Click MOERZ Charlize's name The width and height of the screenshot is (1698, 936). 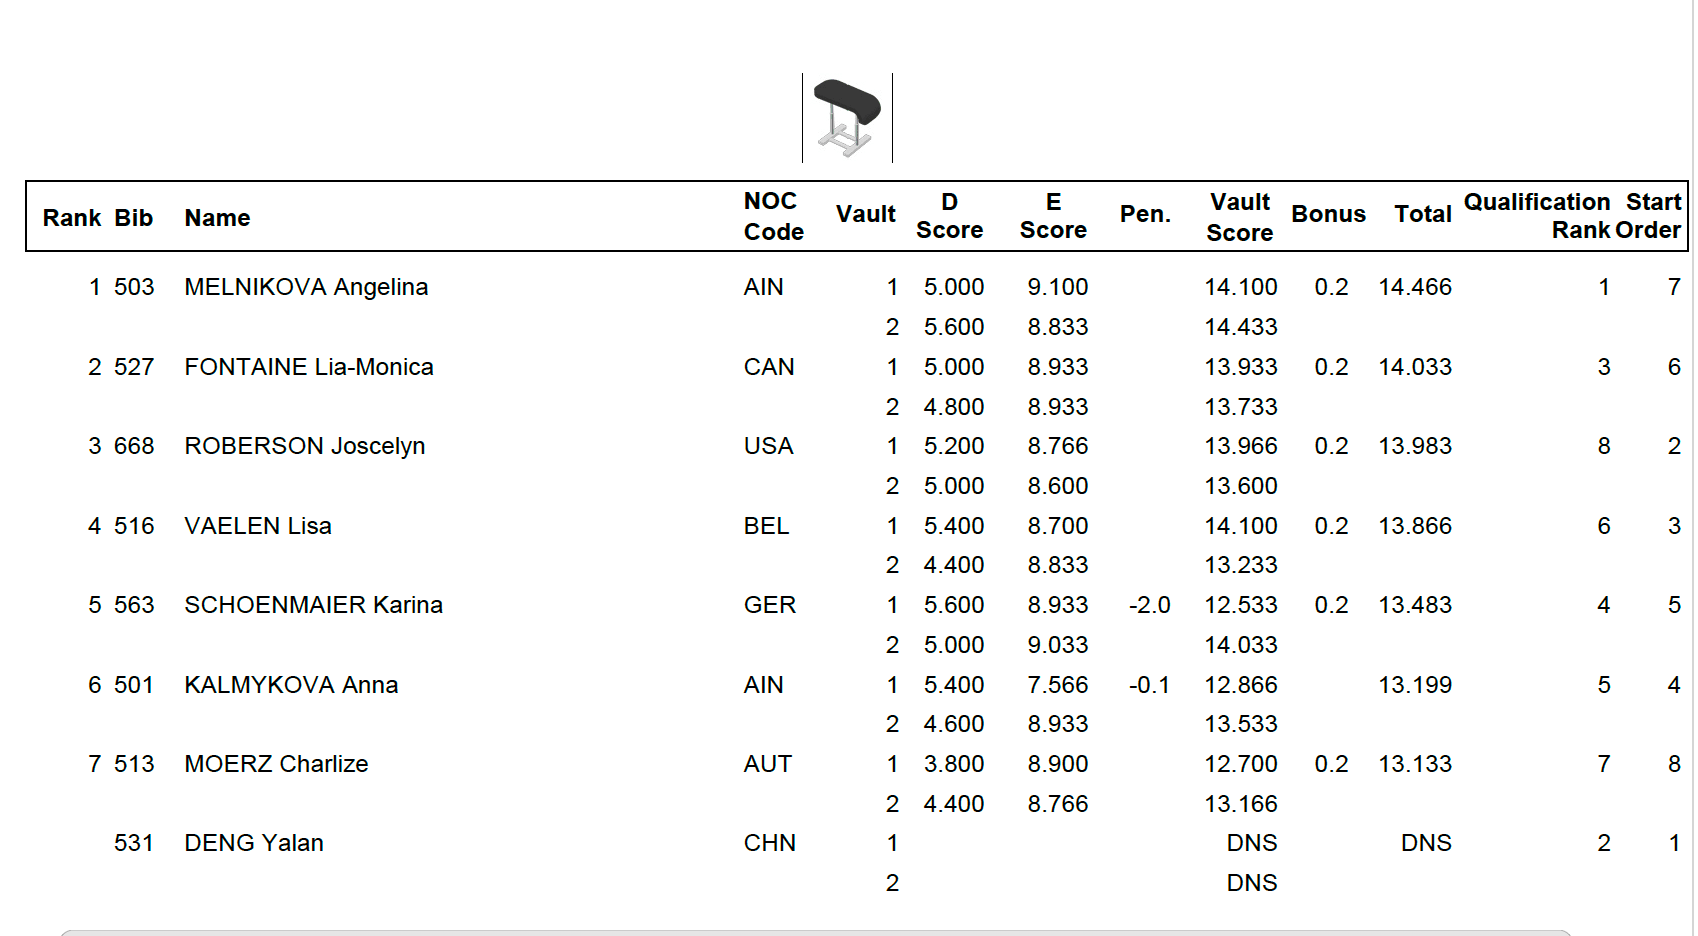[x=276, y=764]
